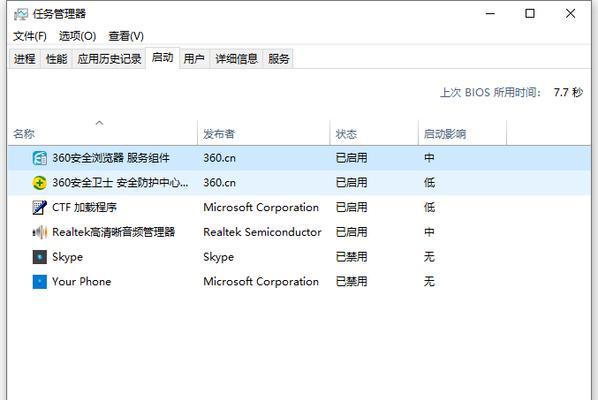The width and height of the screenshot is (598, 400).
Task: Select the 360安全浏览器 startup entry icon
Action: [40, 158]
